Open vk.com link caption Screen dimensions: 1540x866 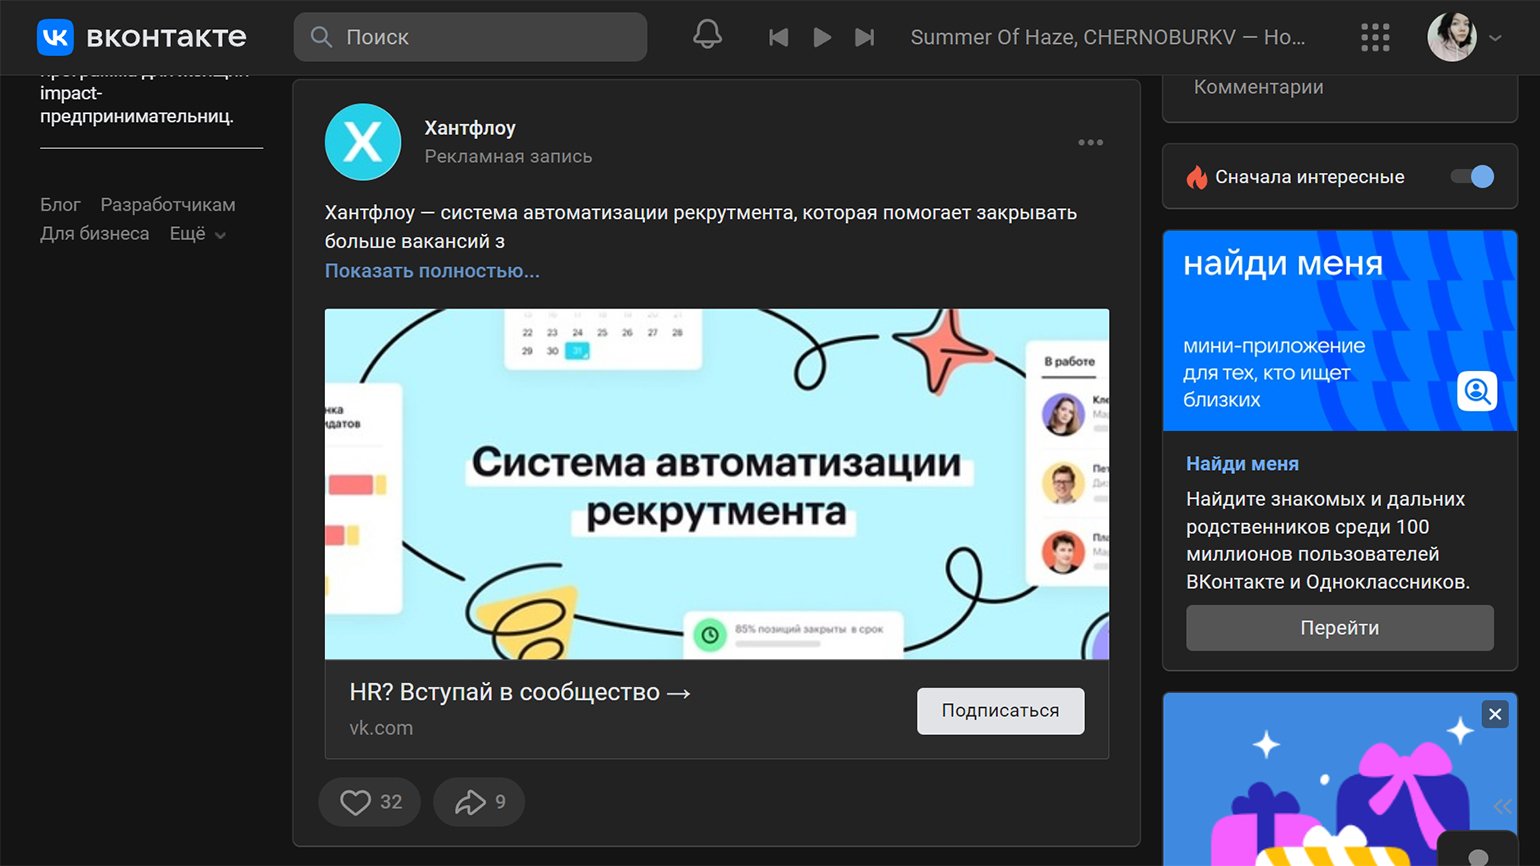click(x=381, y=728)
